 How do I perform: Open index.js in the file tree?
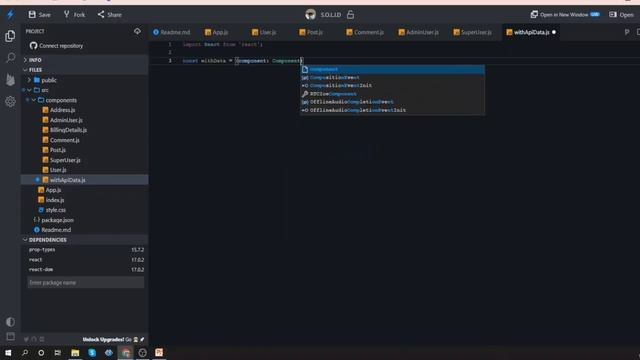tap(55, 200)
